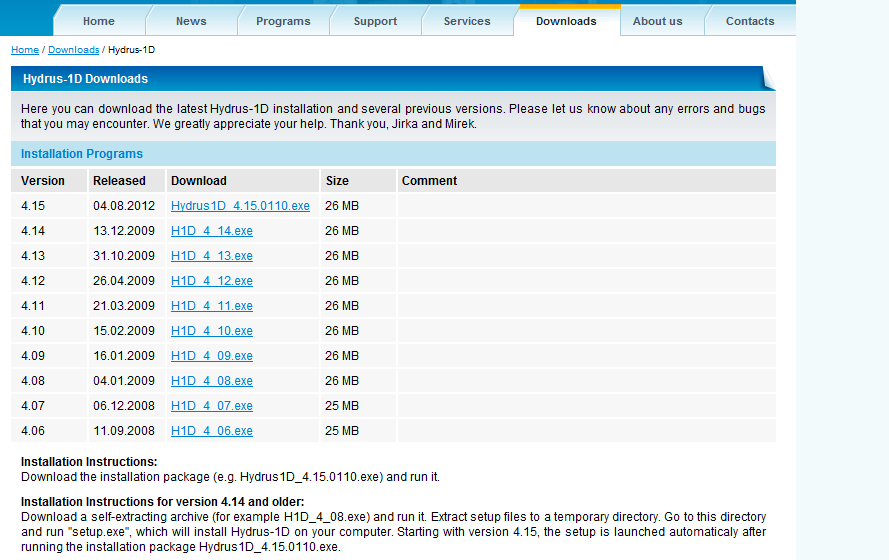Screen dimensions: 889x560
Task: Navigate to the Contacts tab
Action: [749, 21]
